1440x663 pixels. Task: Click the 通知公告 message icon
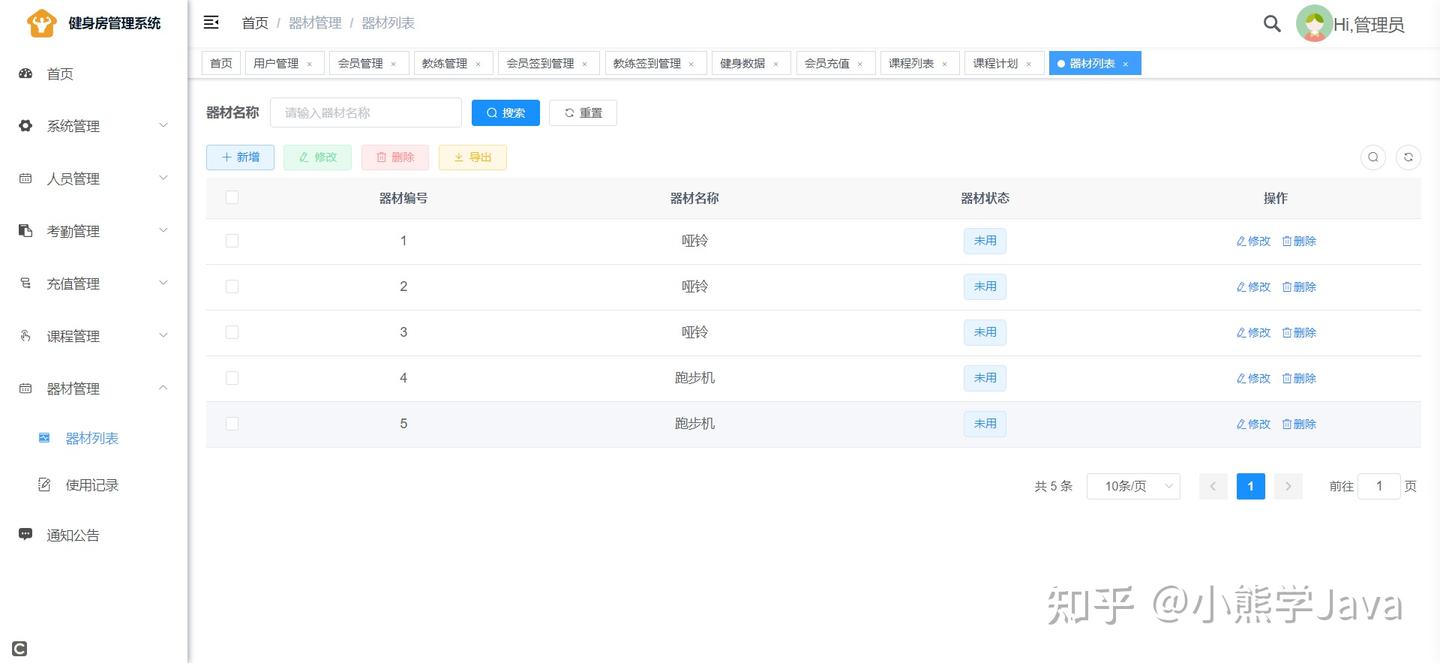coord(26,534)
